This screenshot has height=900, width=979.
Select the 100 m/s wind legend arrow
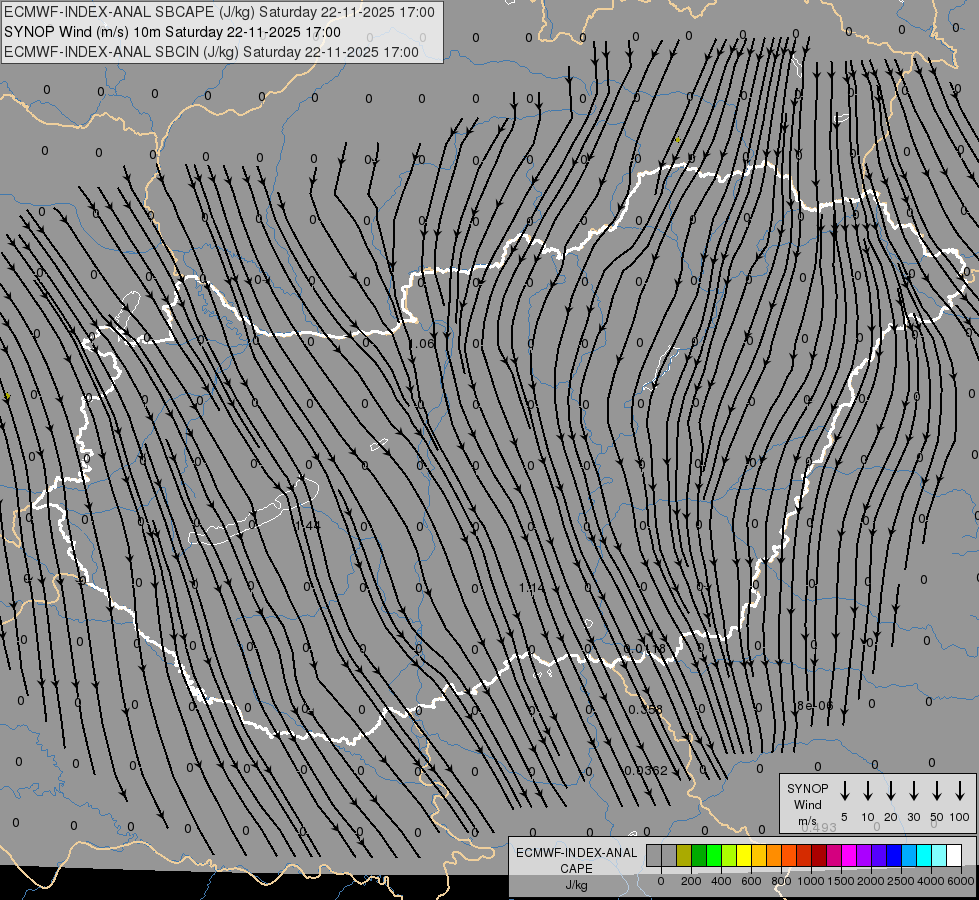click(960, 791)
